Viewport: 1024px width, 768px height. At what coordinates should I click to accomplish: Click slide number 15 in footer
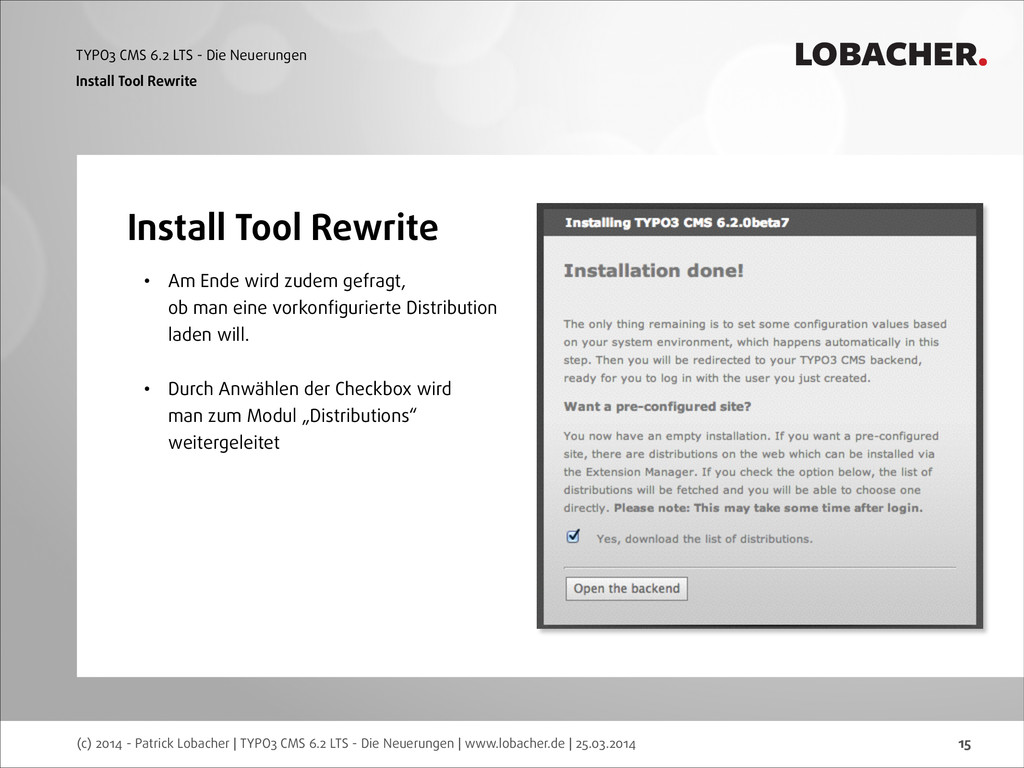965,744
